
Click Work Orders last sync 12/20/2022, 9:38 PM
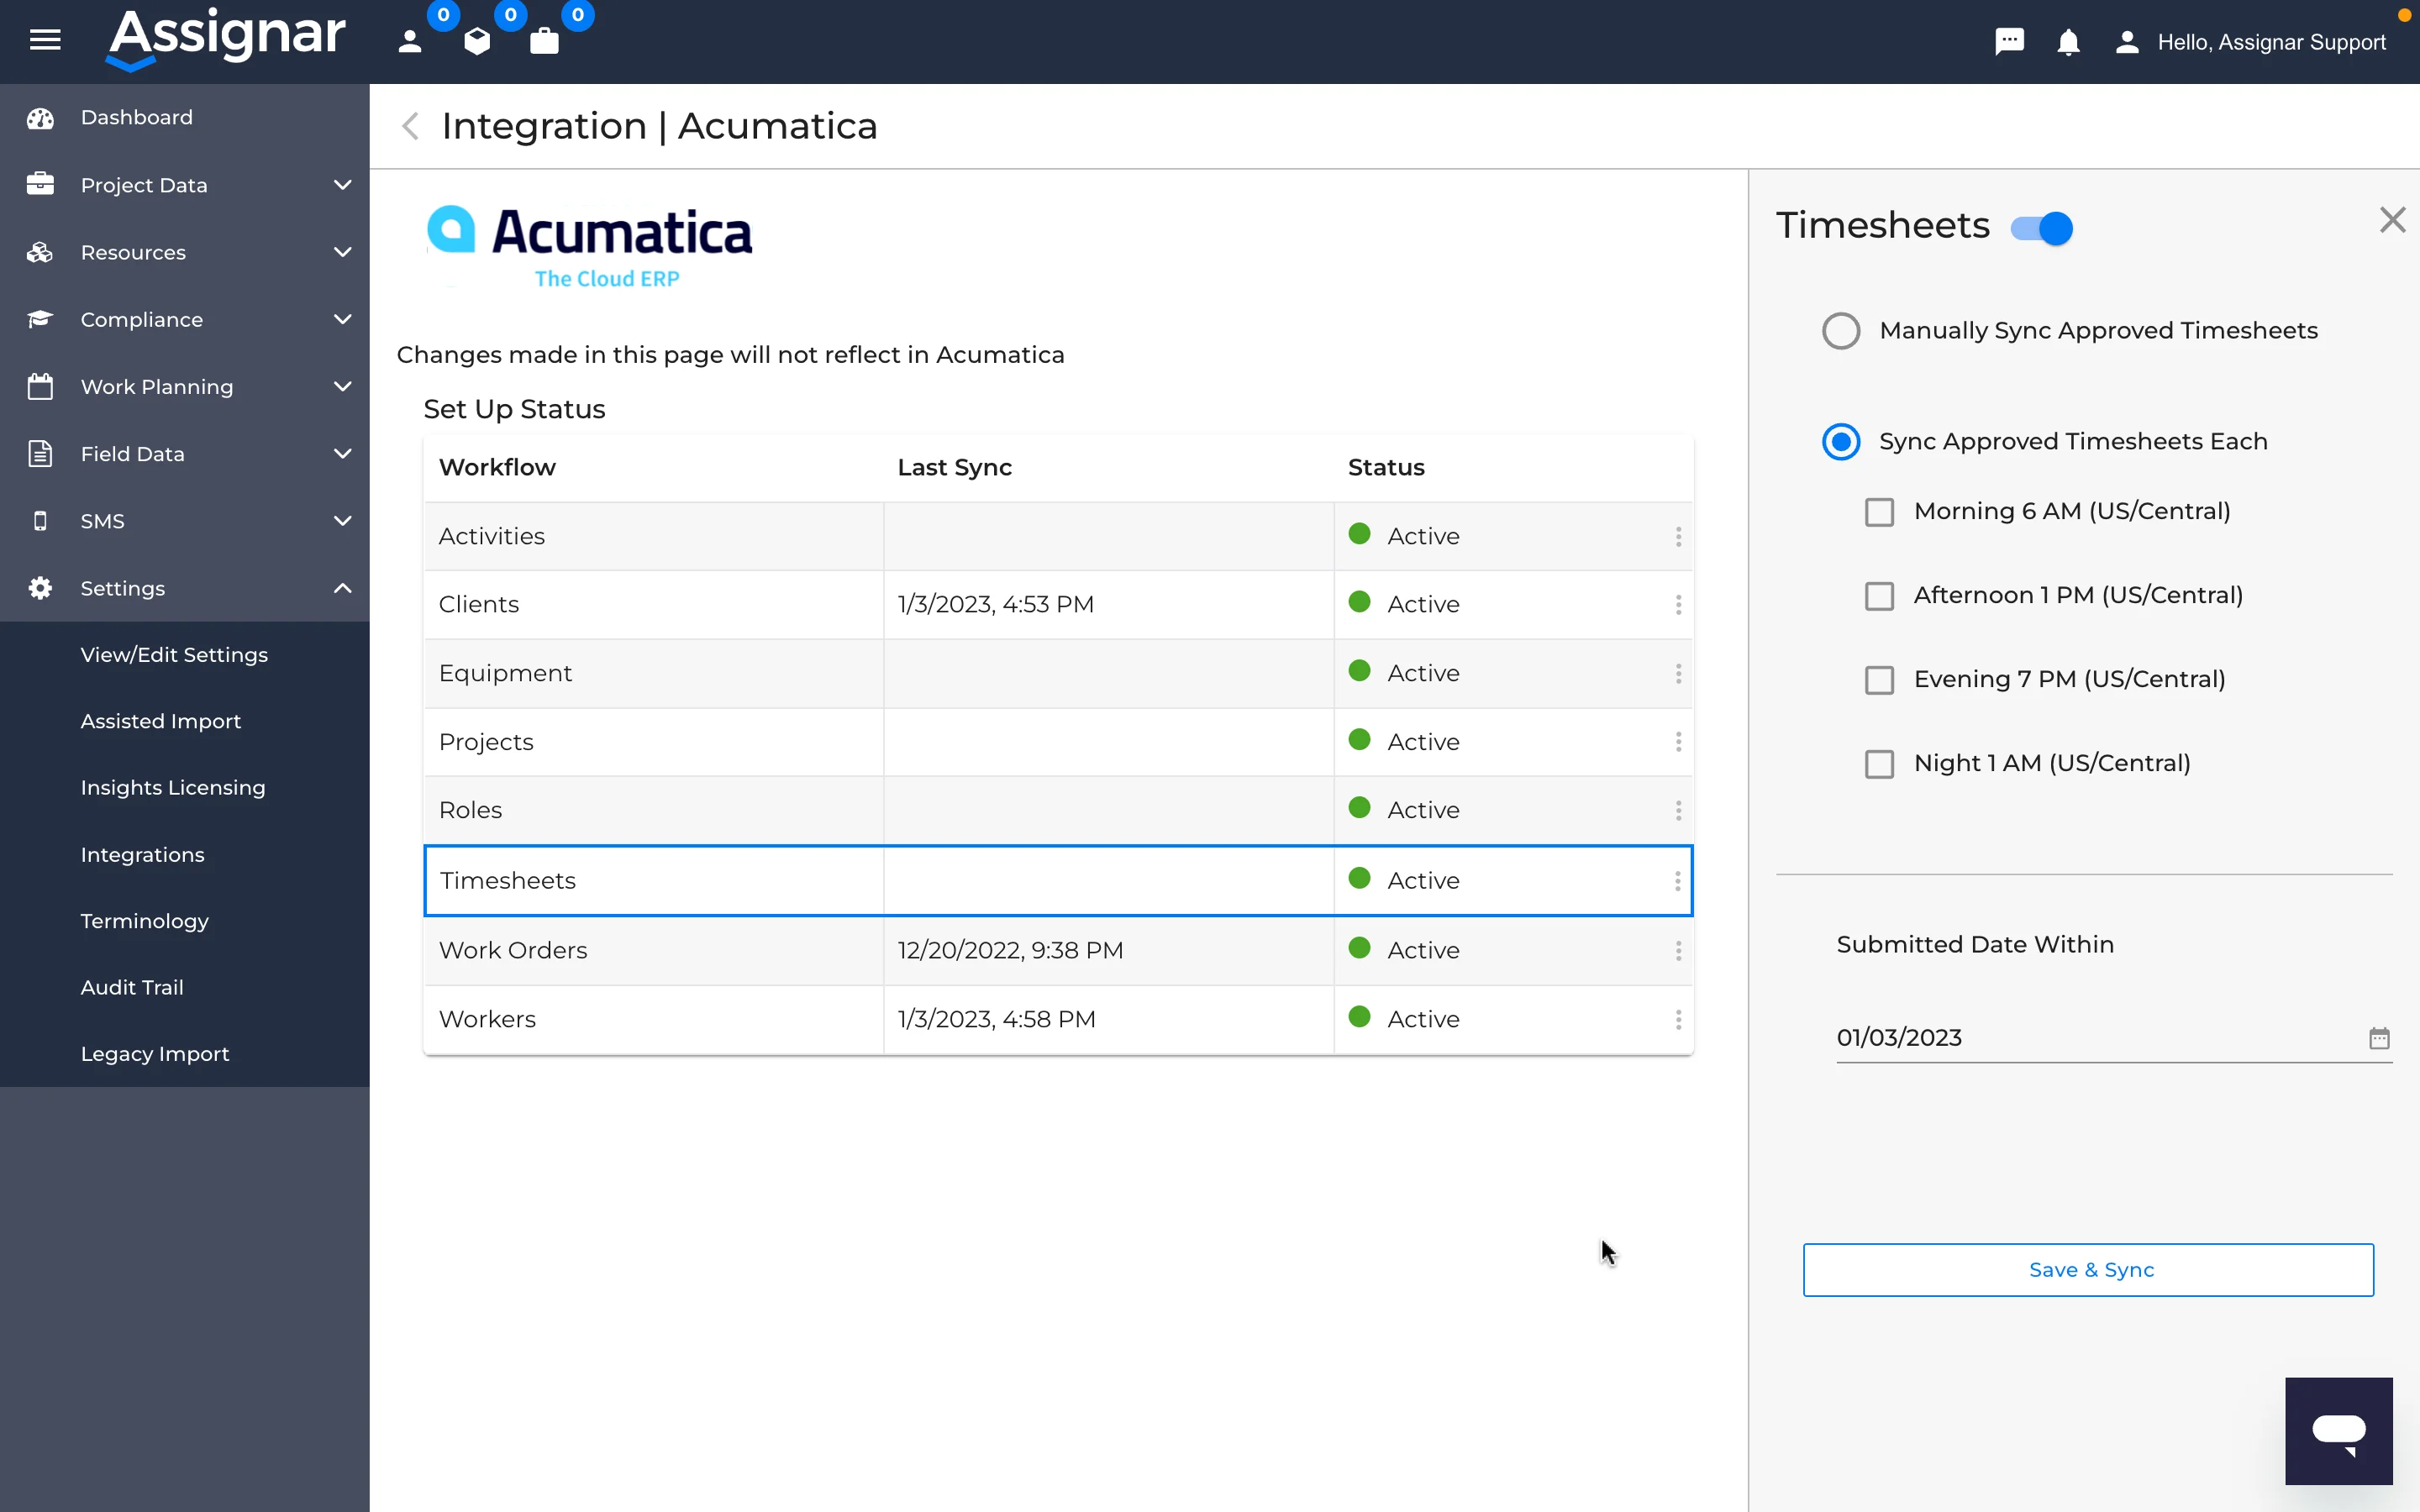point(1010,951)
